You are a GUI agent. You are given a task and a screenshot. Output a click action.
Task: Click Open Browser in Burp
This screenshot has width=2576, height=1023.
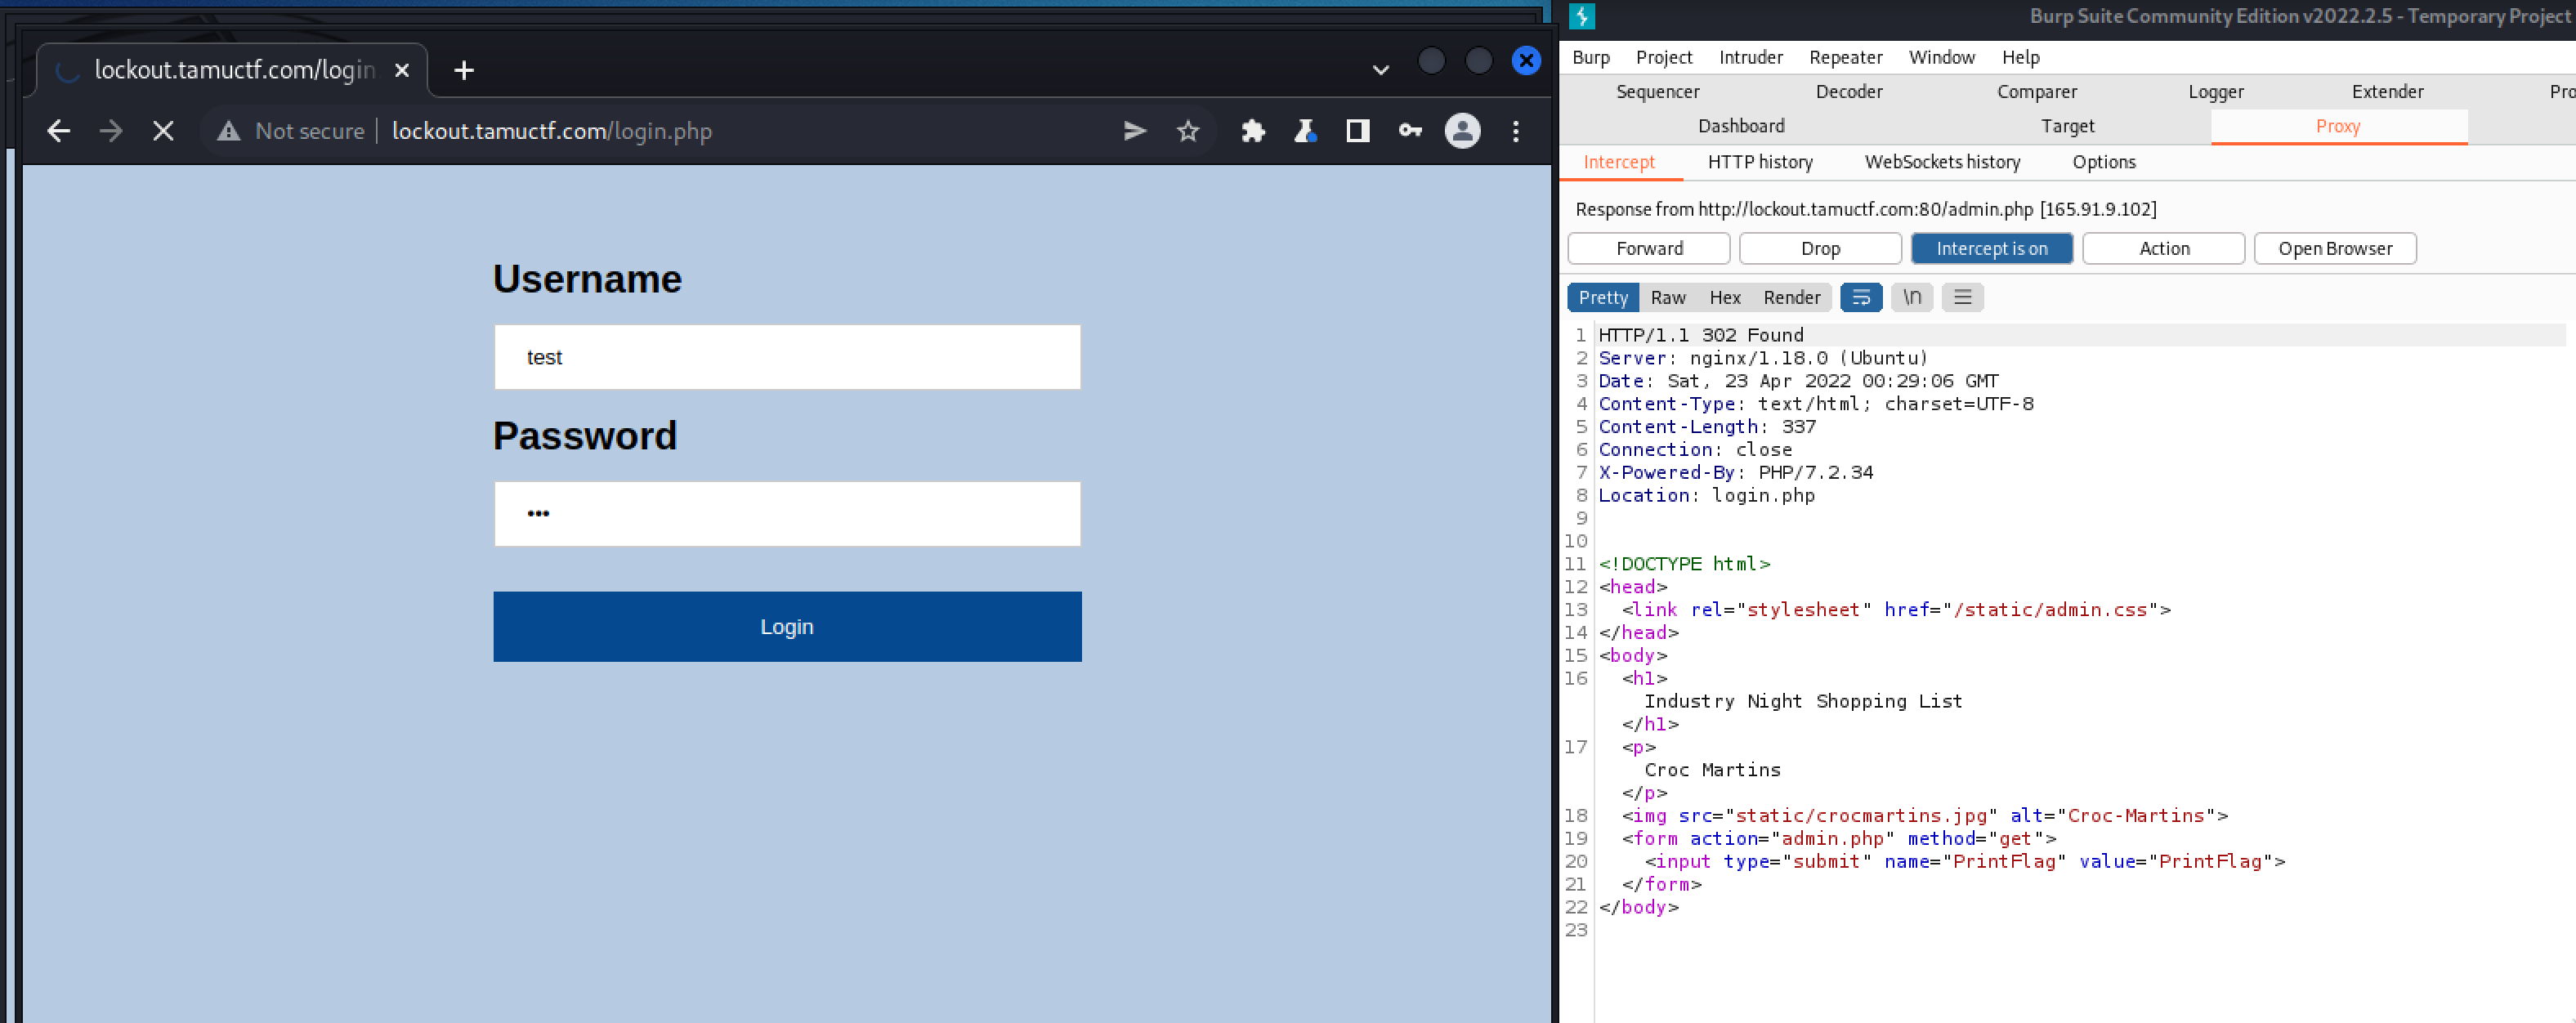2335,248
